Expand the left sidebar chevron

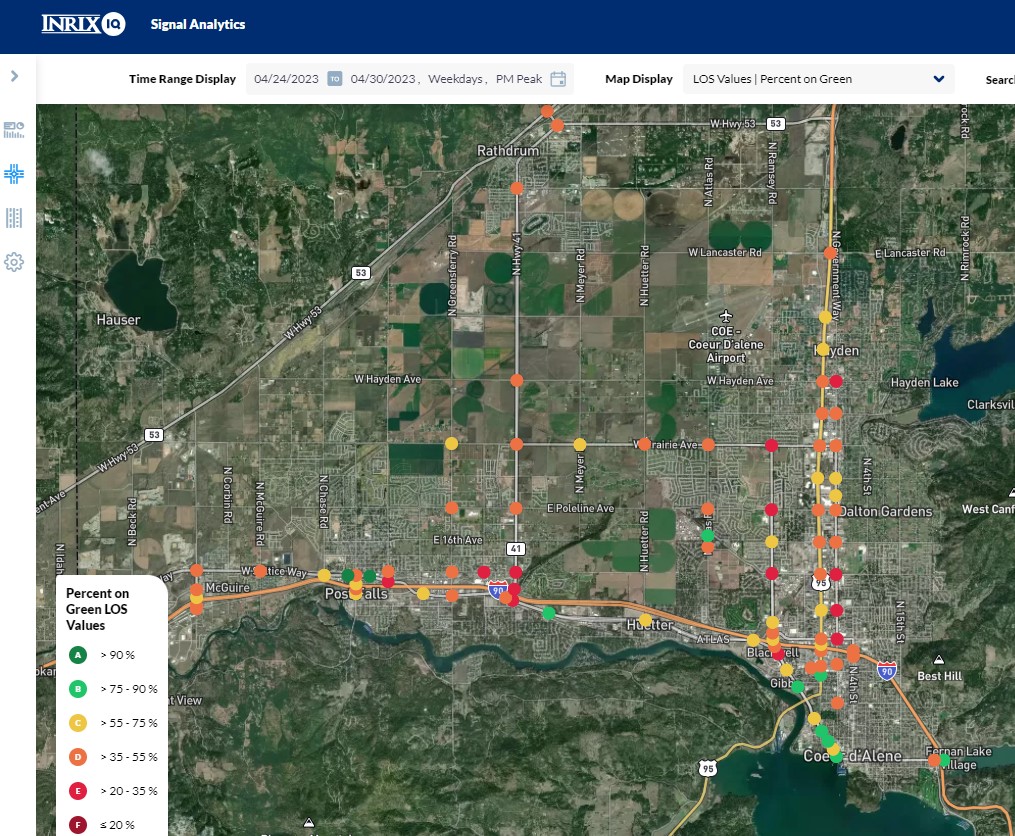click(14, 76)
